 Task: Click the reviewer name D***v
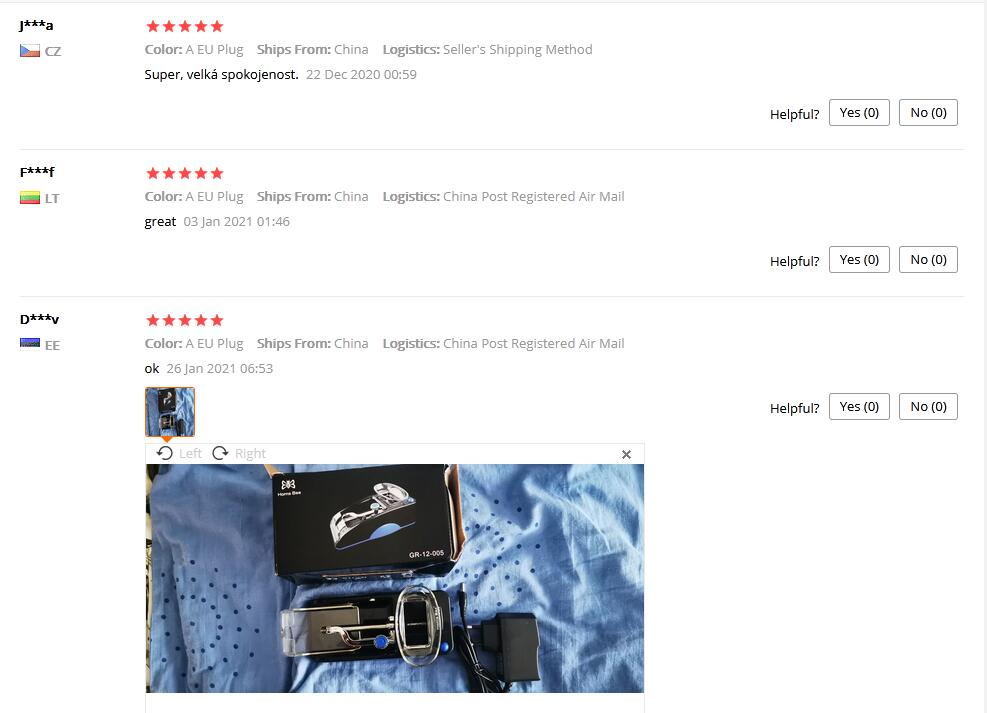pos(39,319)
